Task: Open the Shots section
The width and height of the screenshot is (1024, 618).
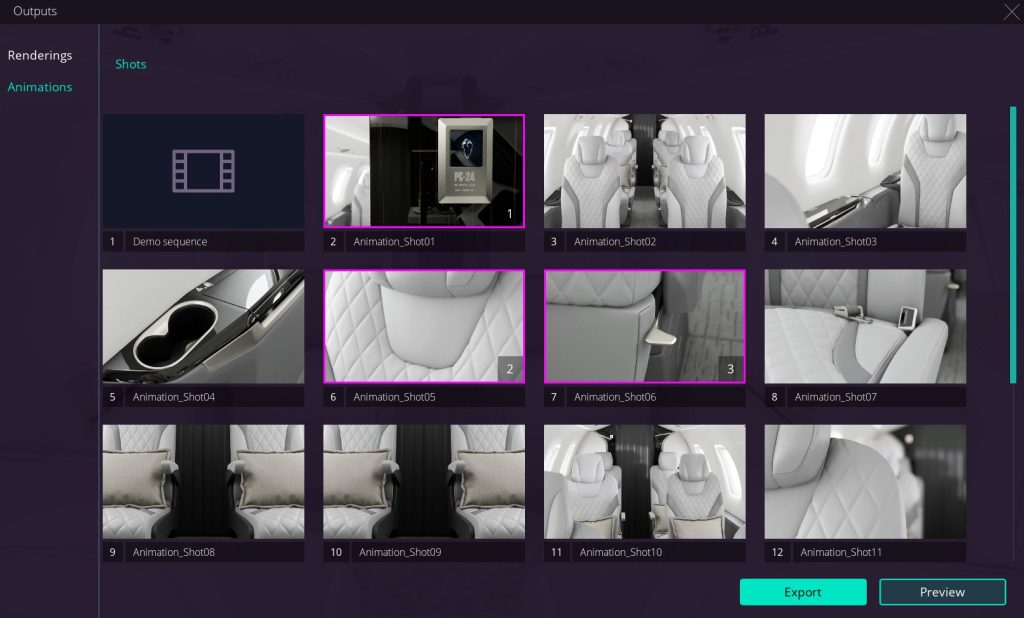Action: coord(131,64)
